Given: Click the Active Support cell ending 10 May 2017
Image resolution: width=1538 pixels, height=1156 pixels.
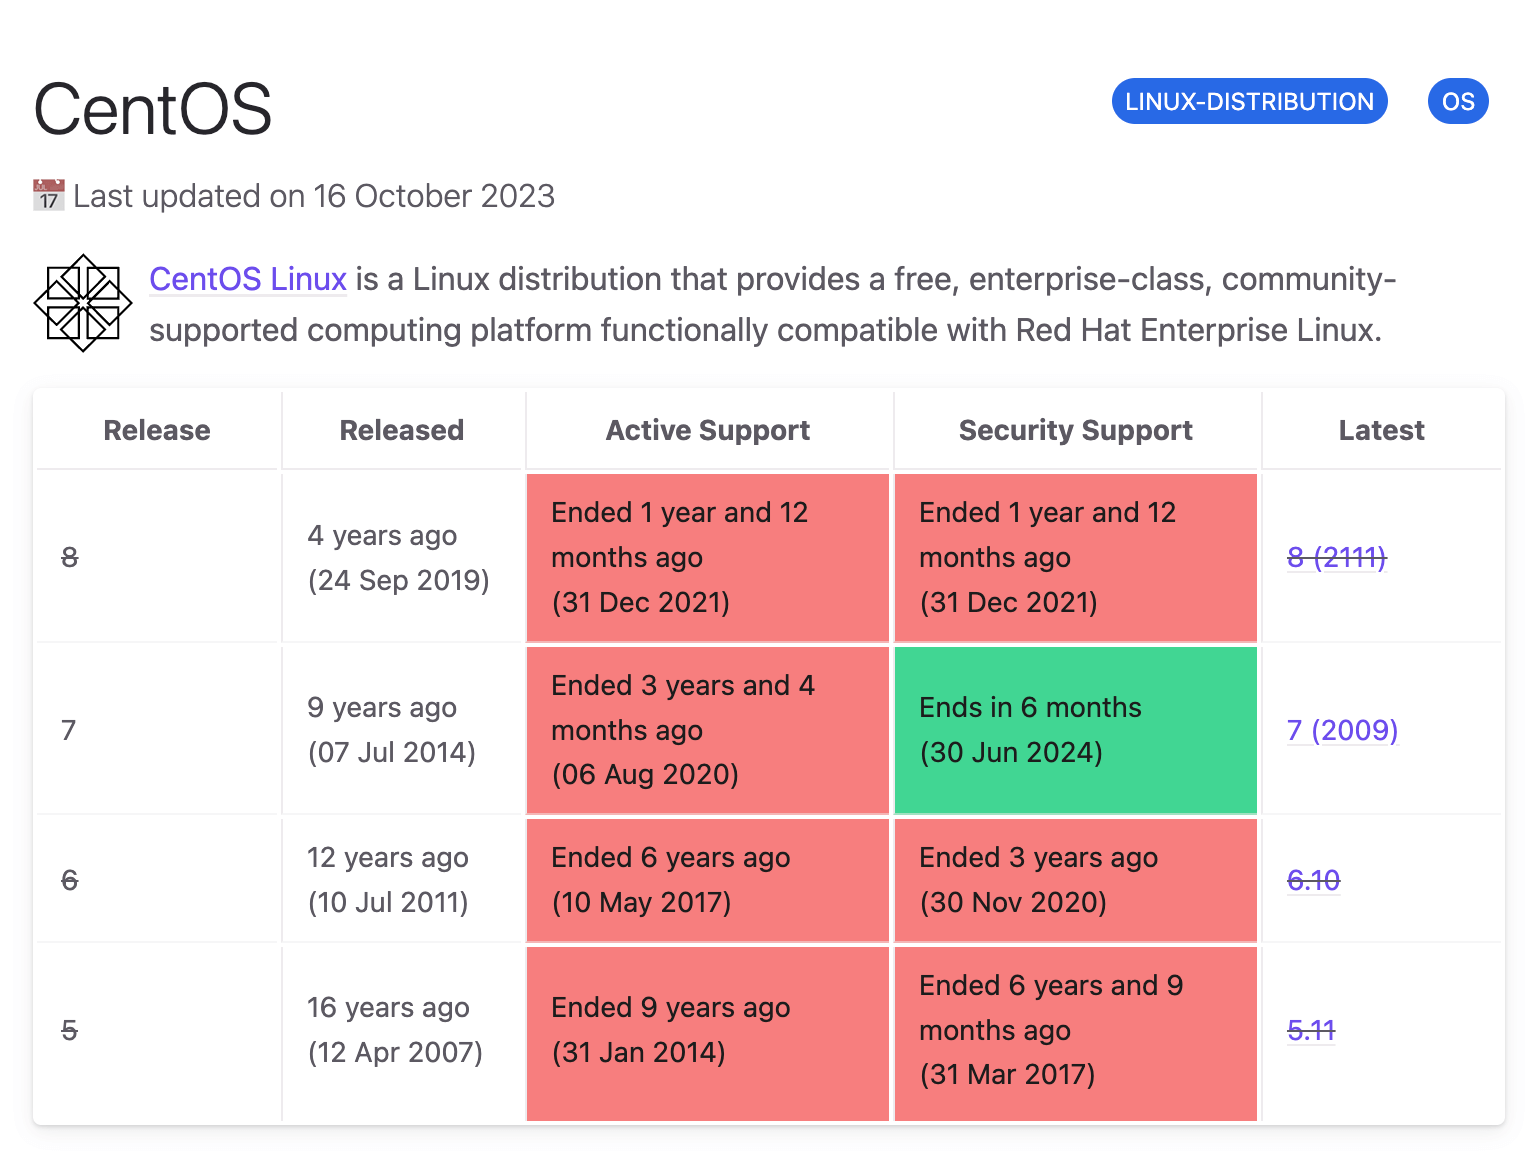Looking at the screenshot, I should (x=708, y=880).
